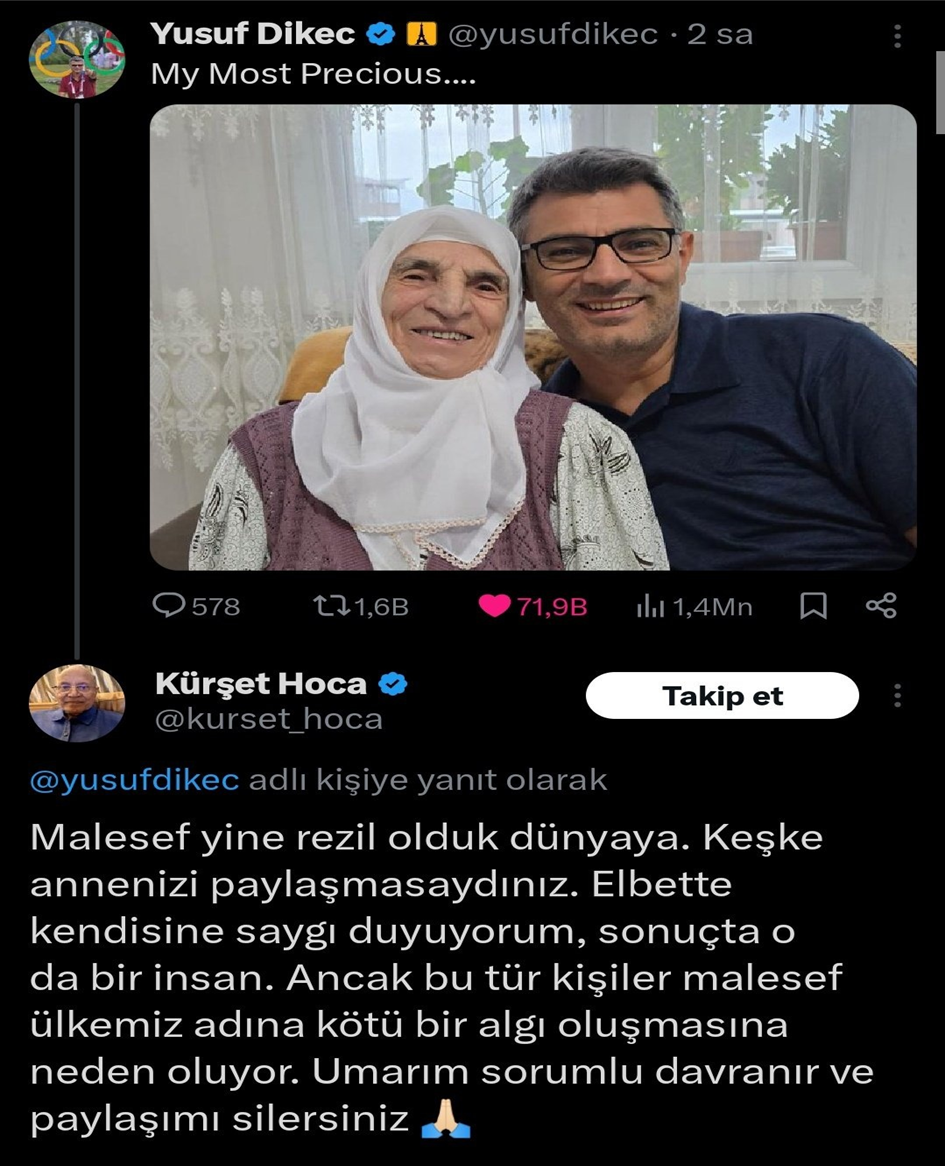Share the tweet using share icon
The width and height of the screenshot is (945, 1166).
(881, 605)
